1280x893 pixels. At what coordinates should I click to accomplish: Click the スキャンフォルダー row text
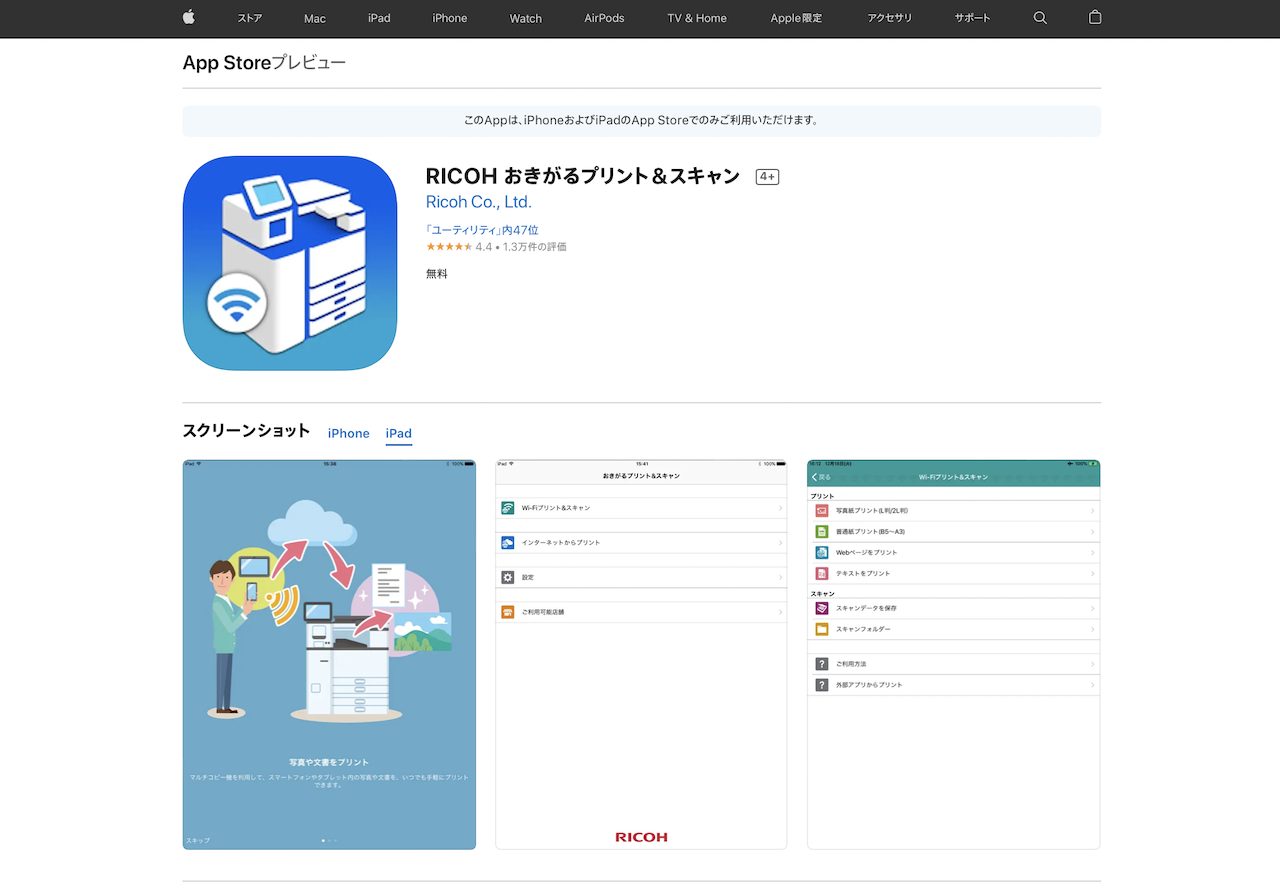(863, 629)
